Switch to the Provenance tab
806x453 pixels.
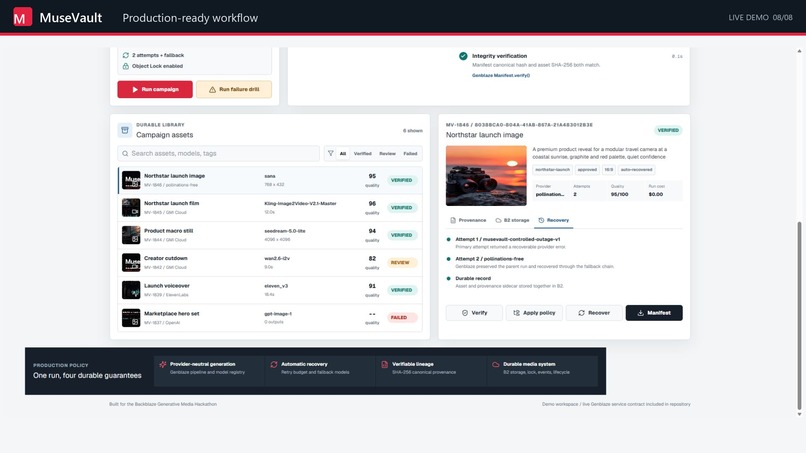tap(468, 220)
